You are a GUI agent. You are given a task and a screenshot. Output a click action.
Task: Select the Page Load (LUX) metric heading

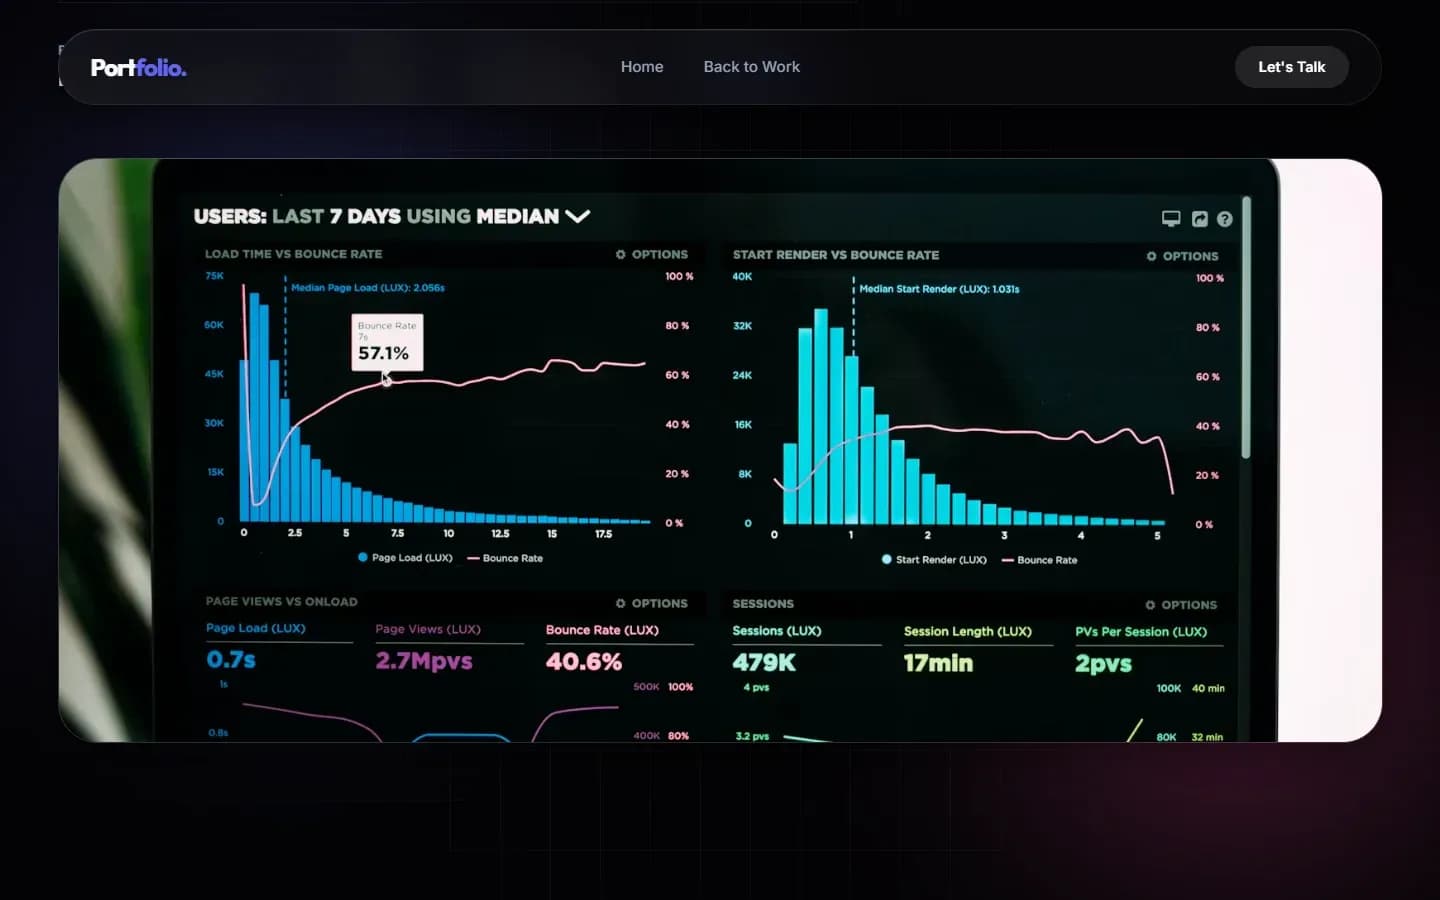point(256,628)
